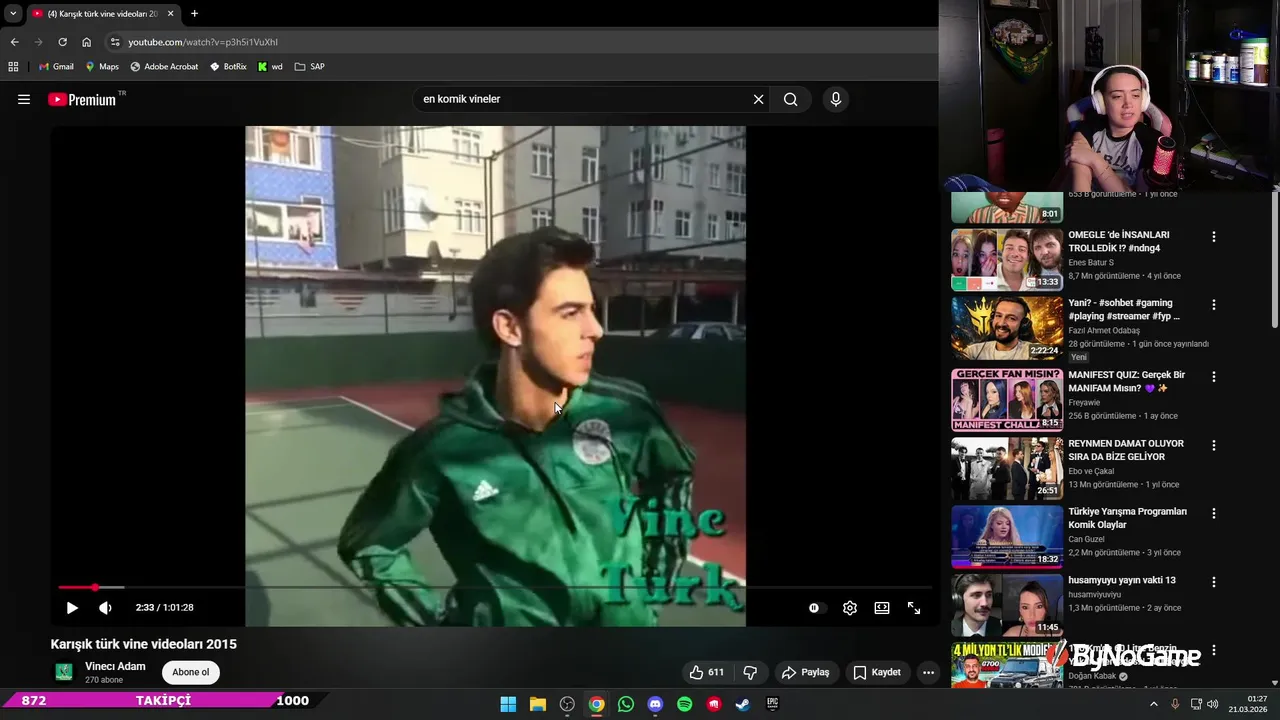The width and height of the screenshot is (1280, 720).
Task: Dislike the video
Action: pos(750,672)
